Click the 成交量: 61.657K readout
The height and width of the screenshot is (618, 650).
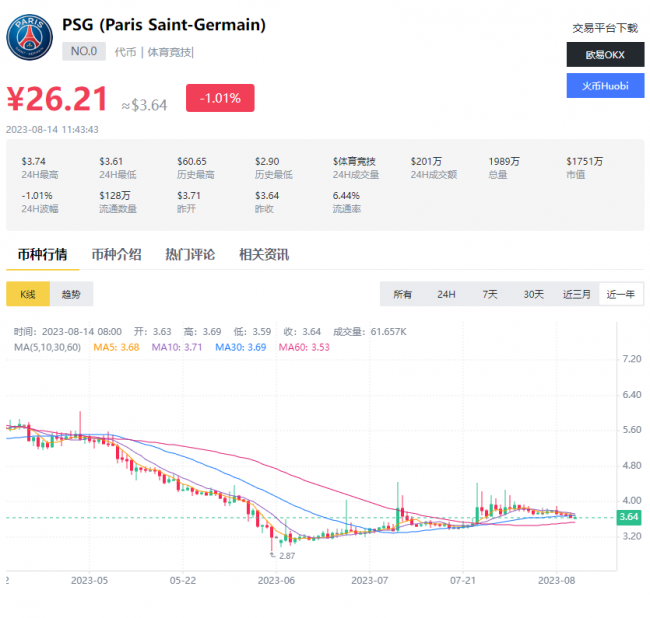[x=370, y=332]
